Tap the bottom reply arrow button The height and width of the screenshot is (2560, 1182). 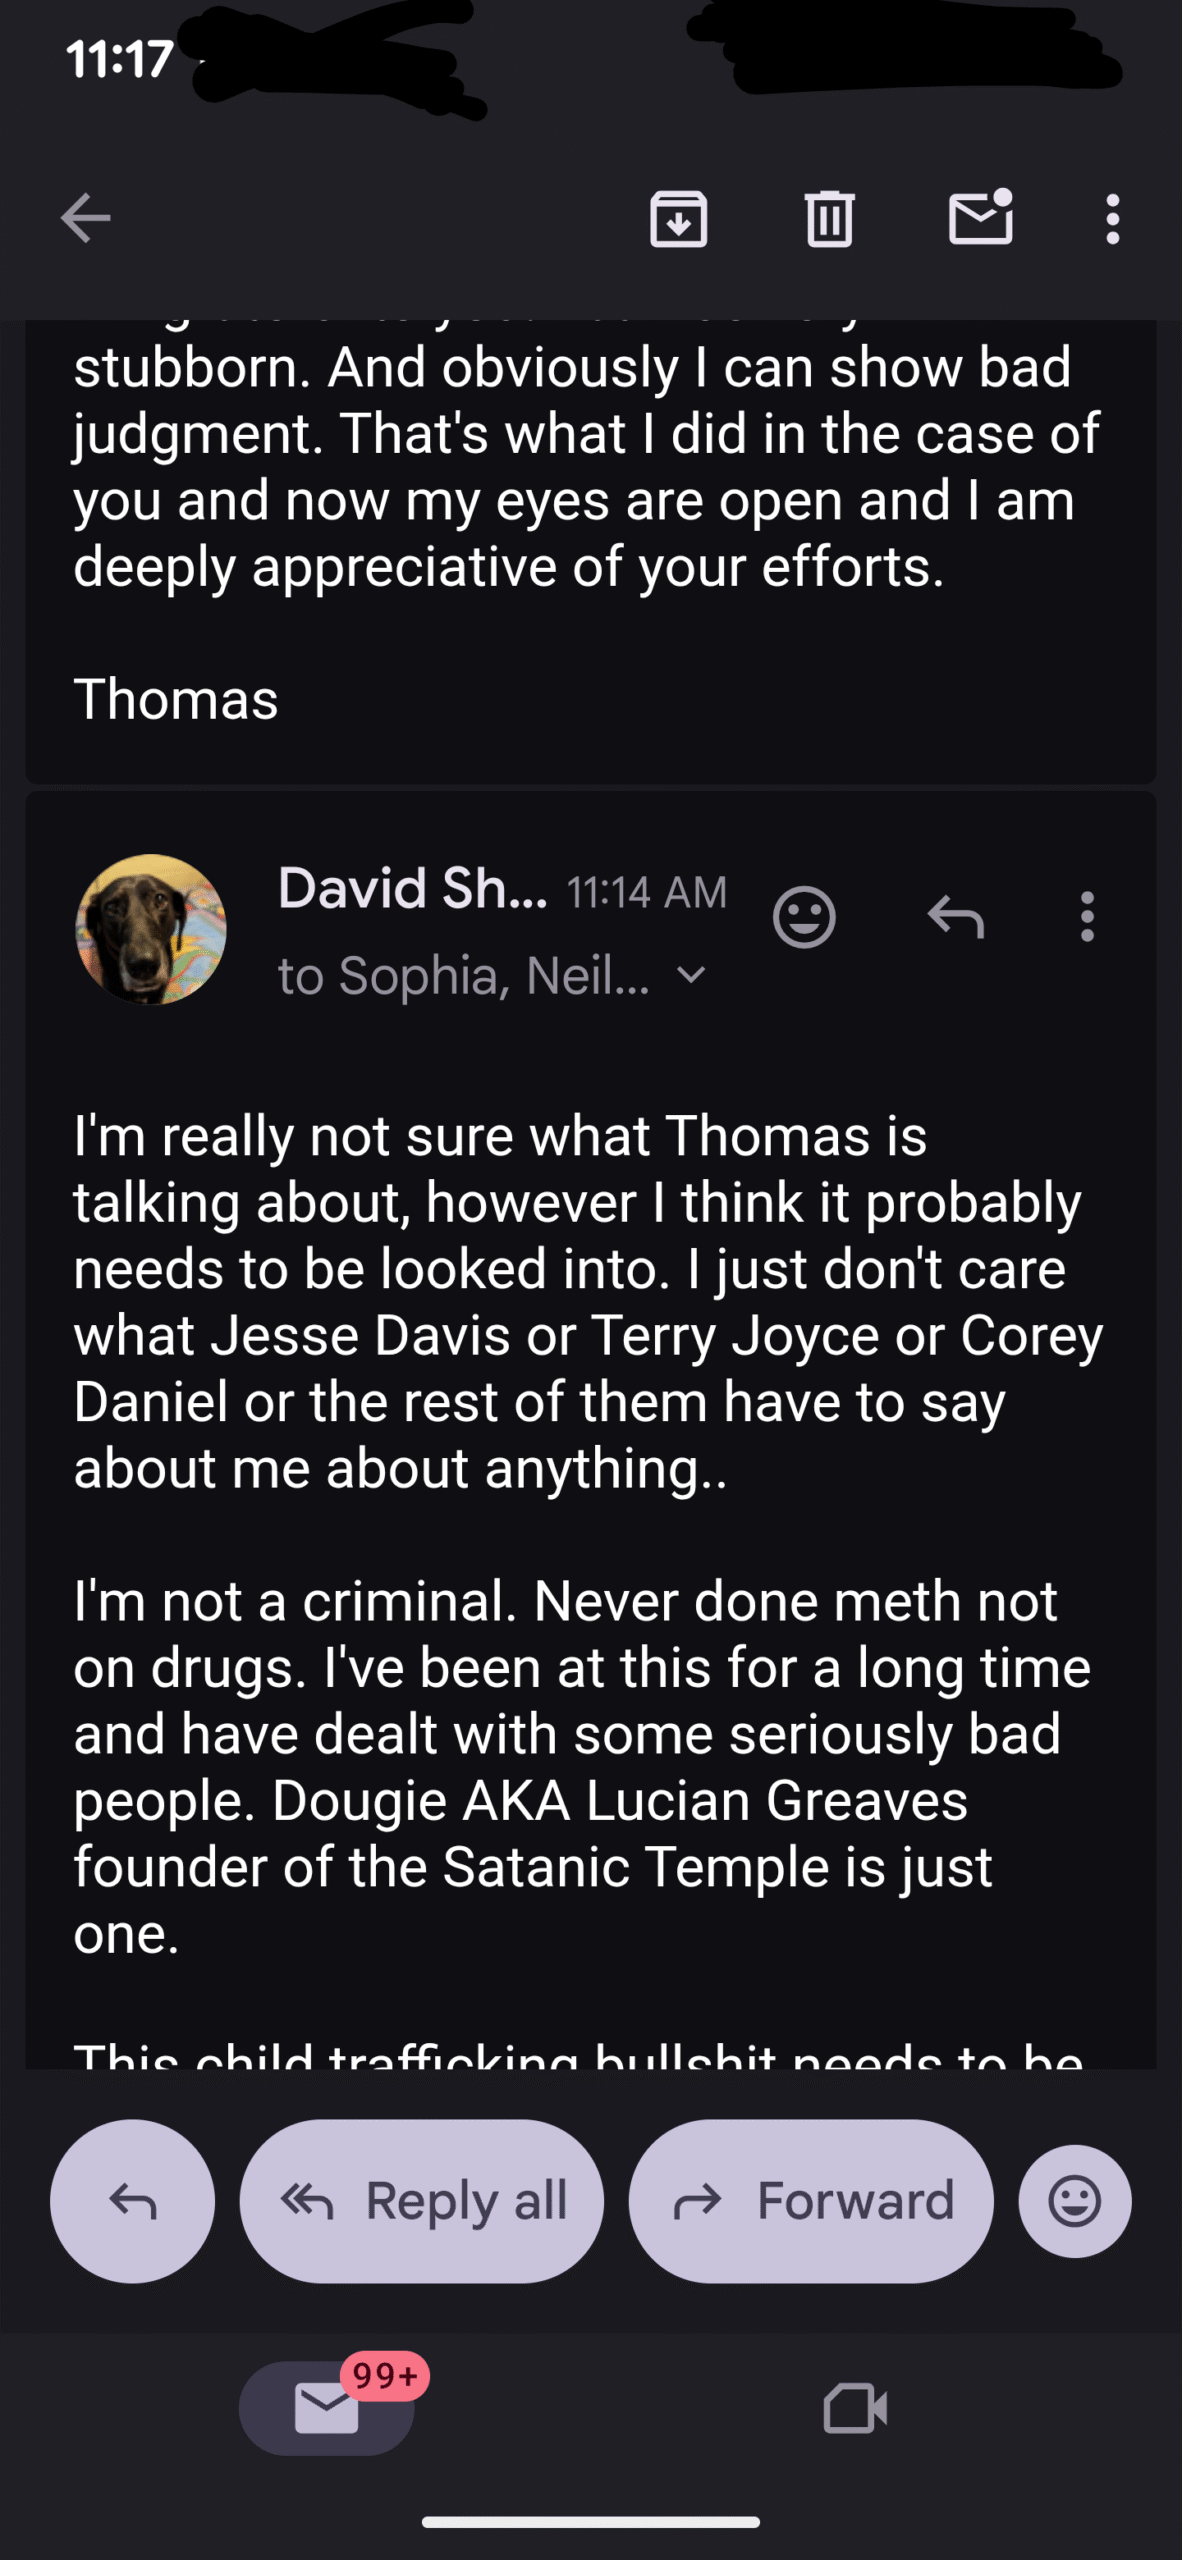click(132, 2201)
